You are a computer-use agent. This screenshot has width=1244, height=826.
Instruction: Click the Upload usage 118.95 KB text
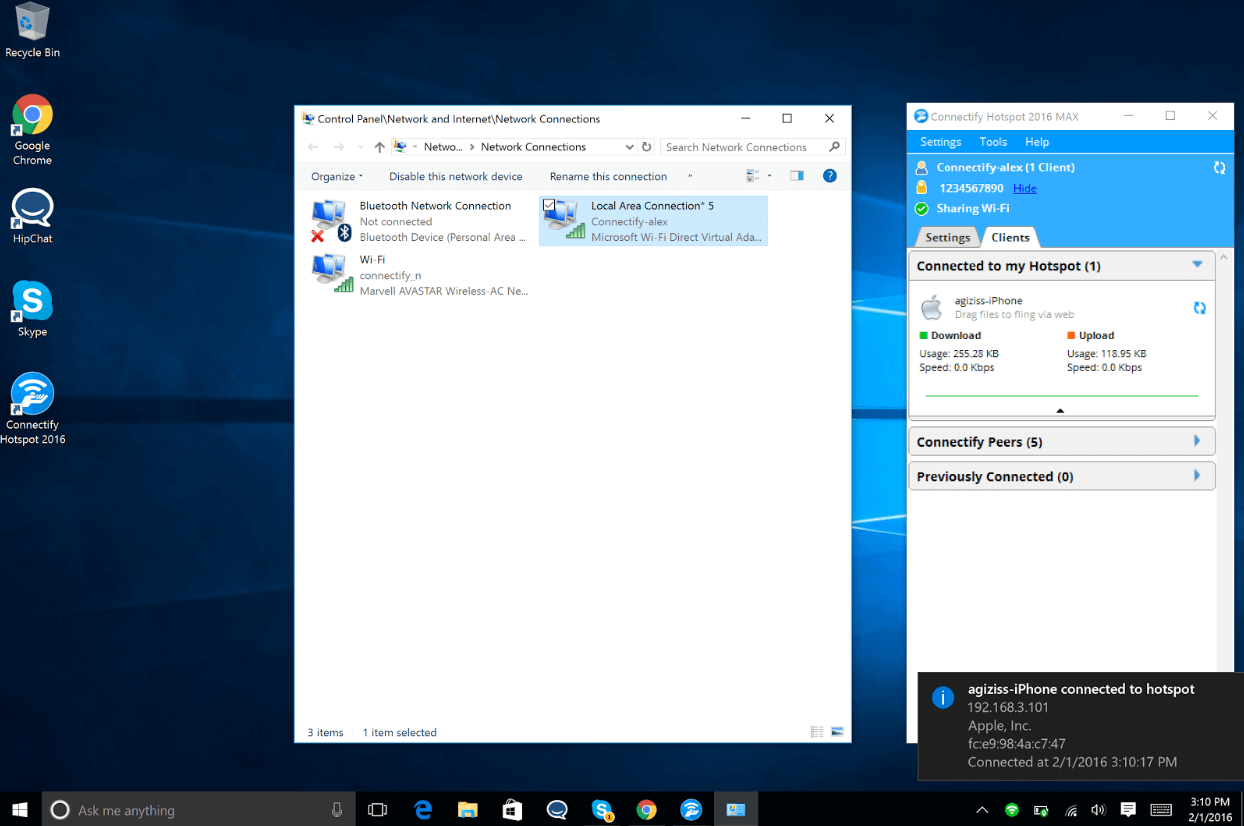coord(1106,353)
